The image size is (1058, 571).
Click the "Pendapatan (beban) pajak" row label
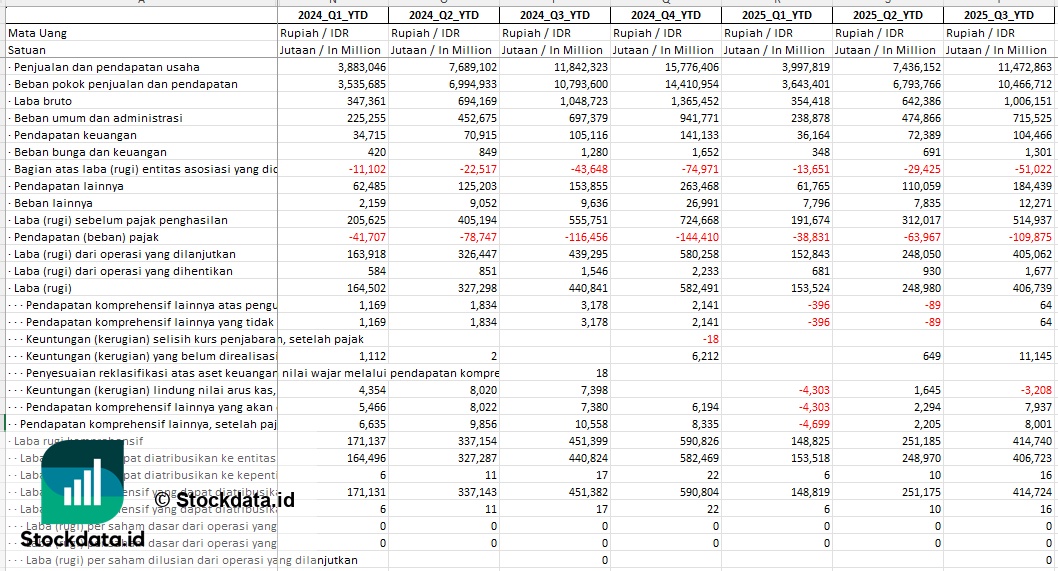[86, 237]
